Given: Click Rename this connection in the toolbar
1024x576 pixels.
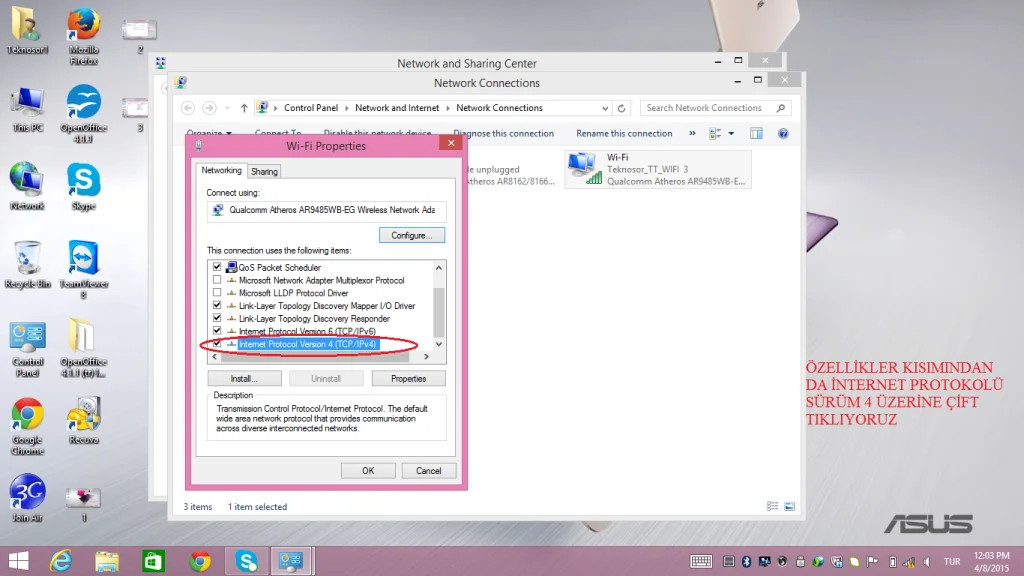Looking at the screenshot, I should [624, 134].
